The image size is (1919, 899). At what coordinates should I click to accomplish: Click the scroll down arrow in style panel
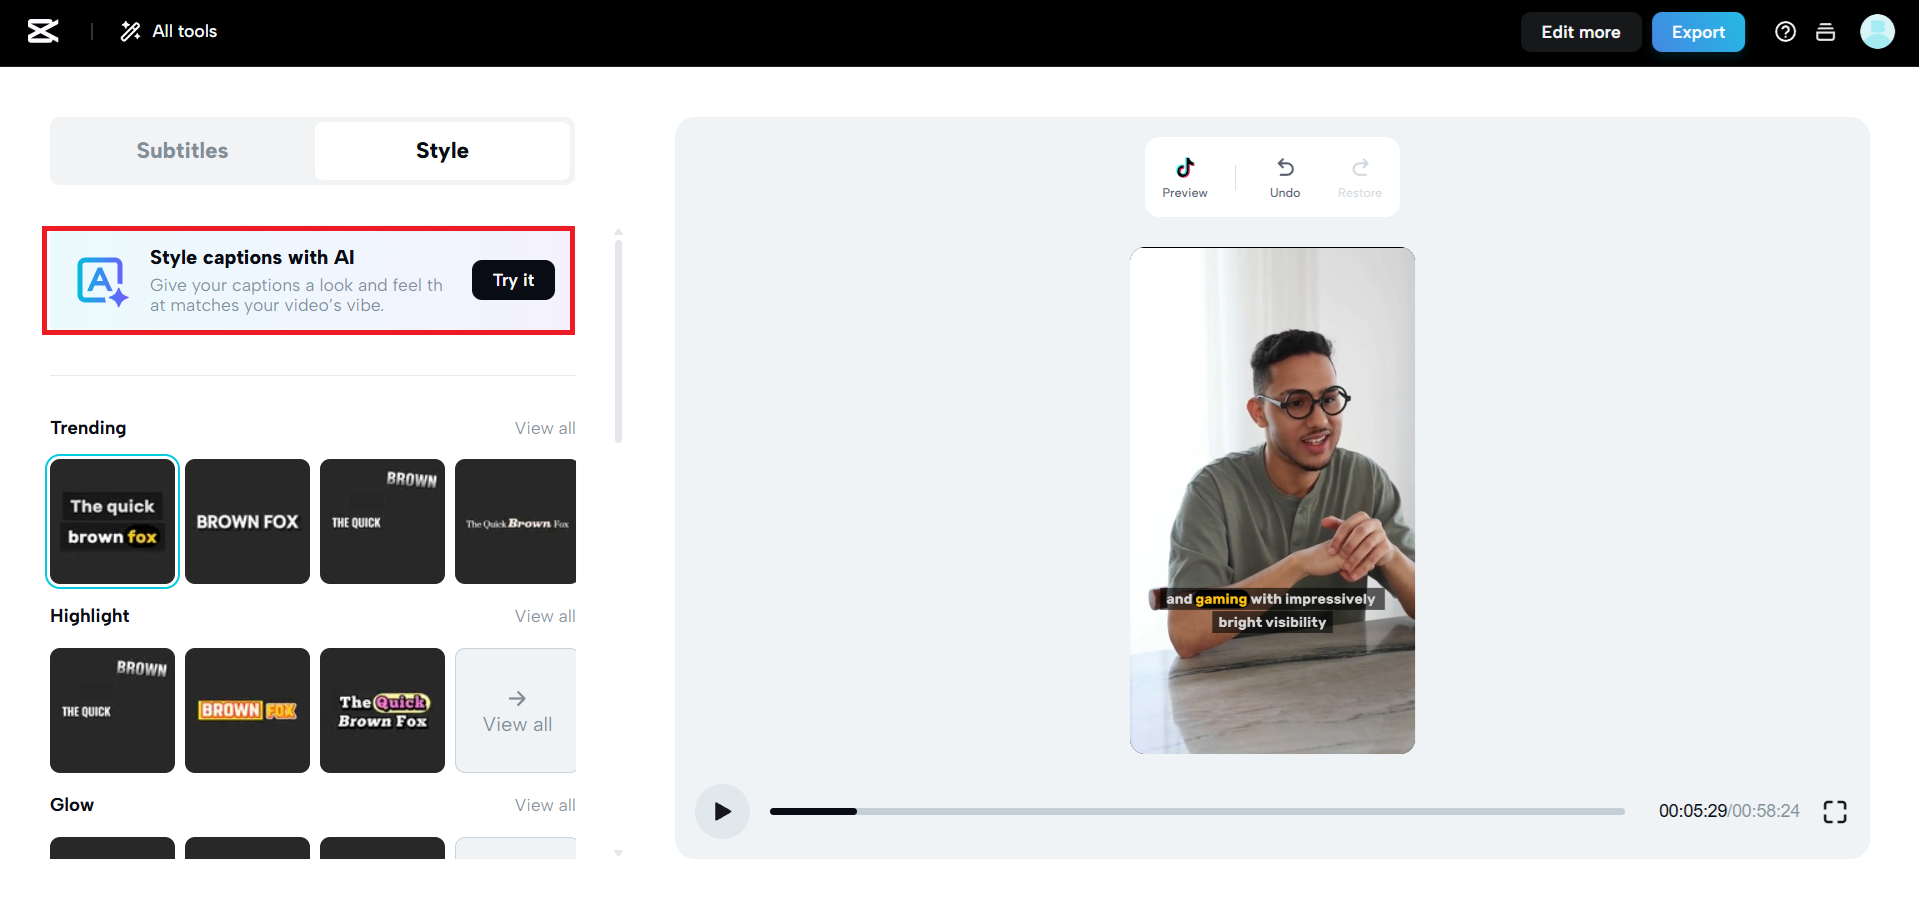tap(618, 853)
